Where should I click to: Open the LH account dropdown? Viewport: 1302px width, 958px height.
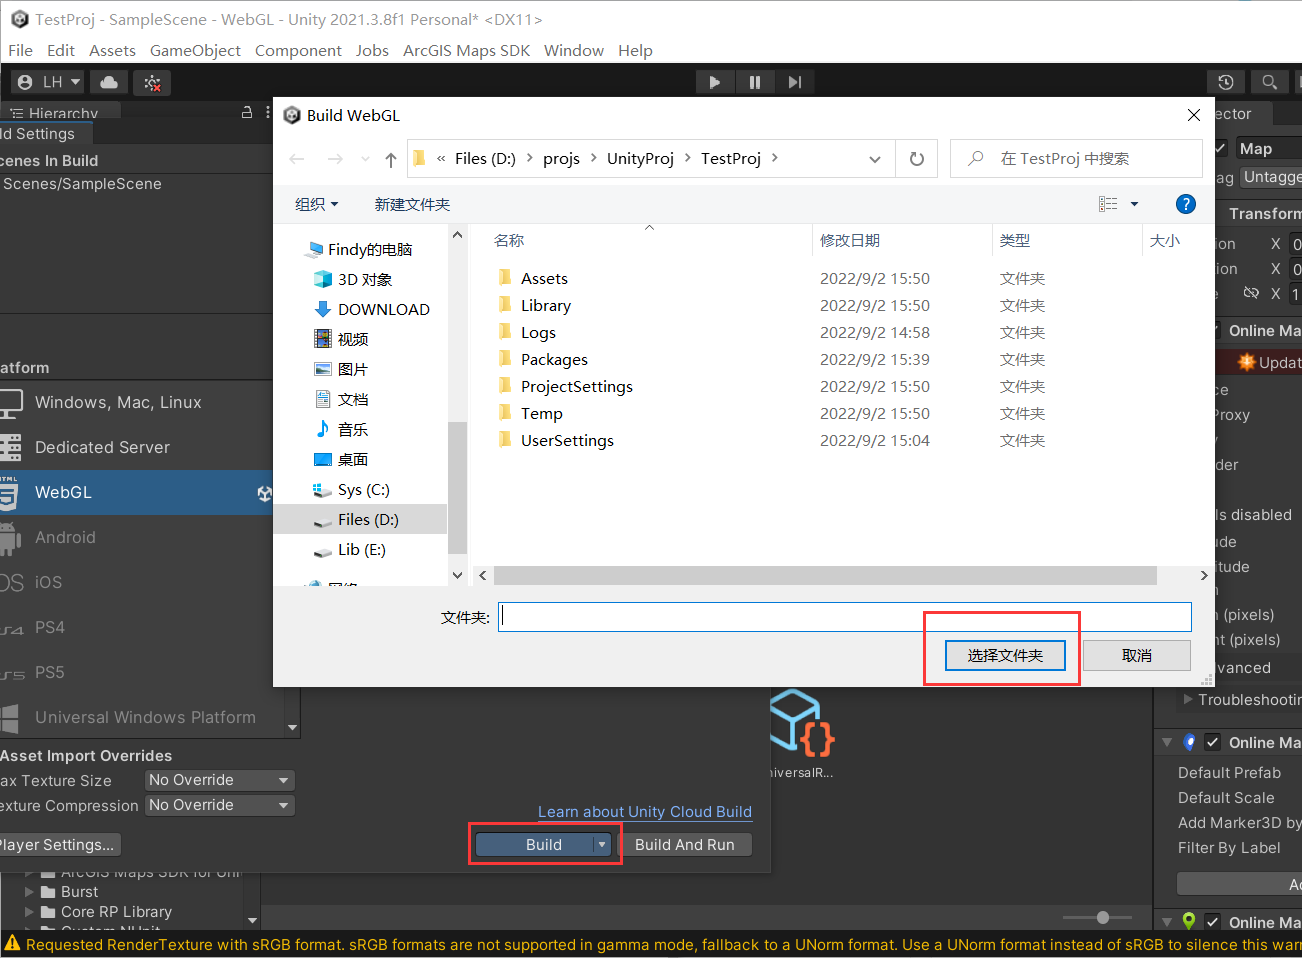(x=50, y=82)
